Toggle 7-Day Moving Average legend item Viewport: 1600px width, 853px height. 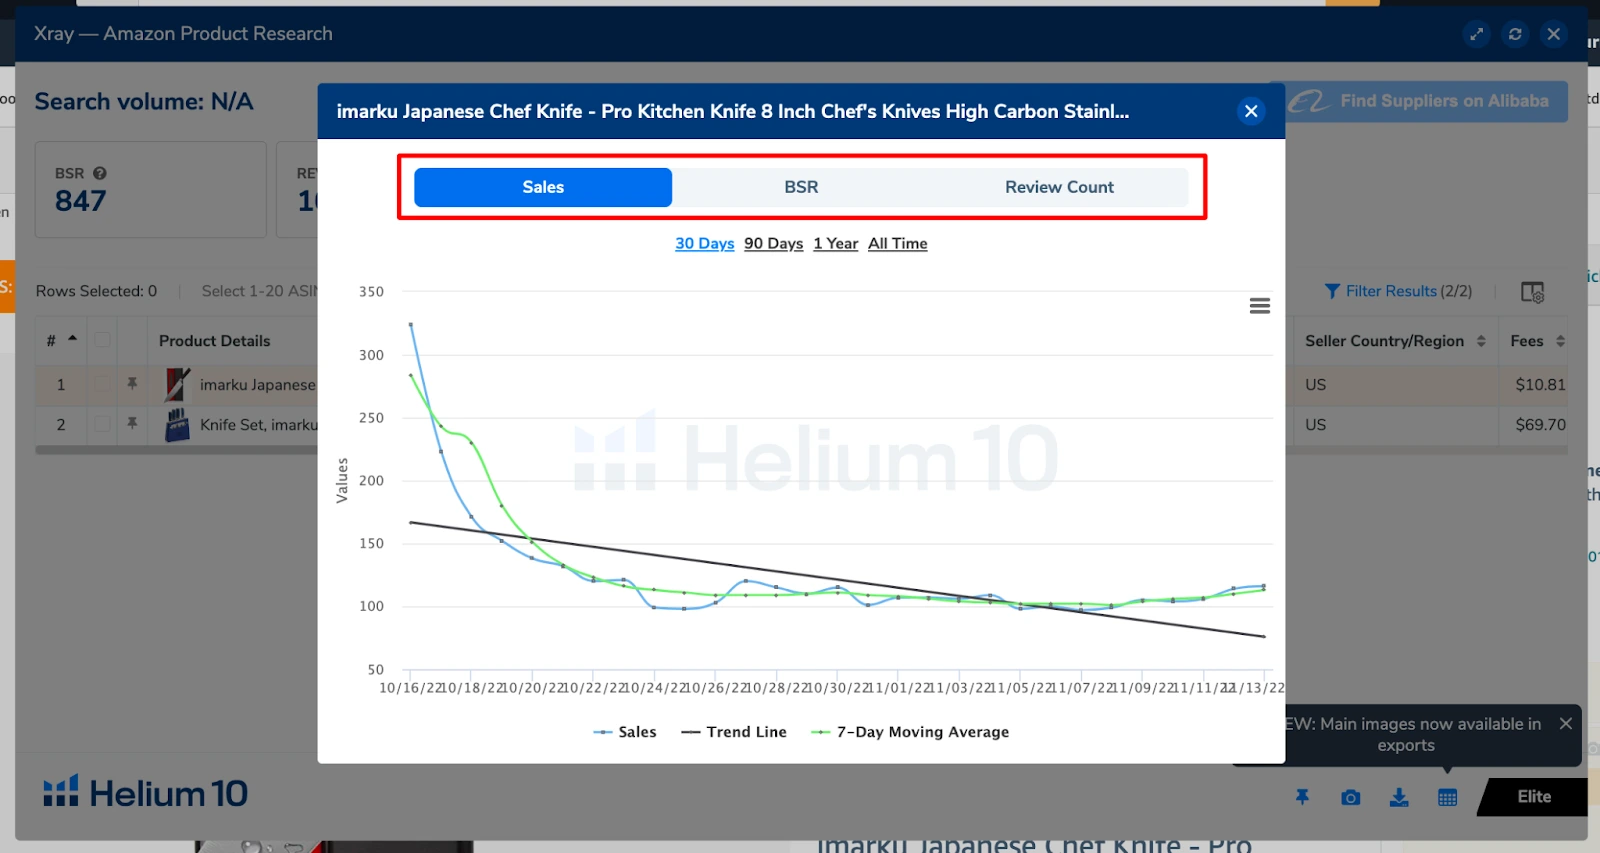coord(910,732)
